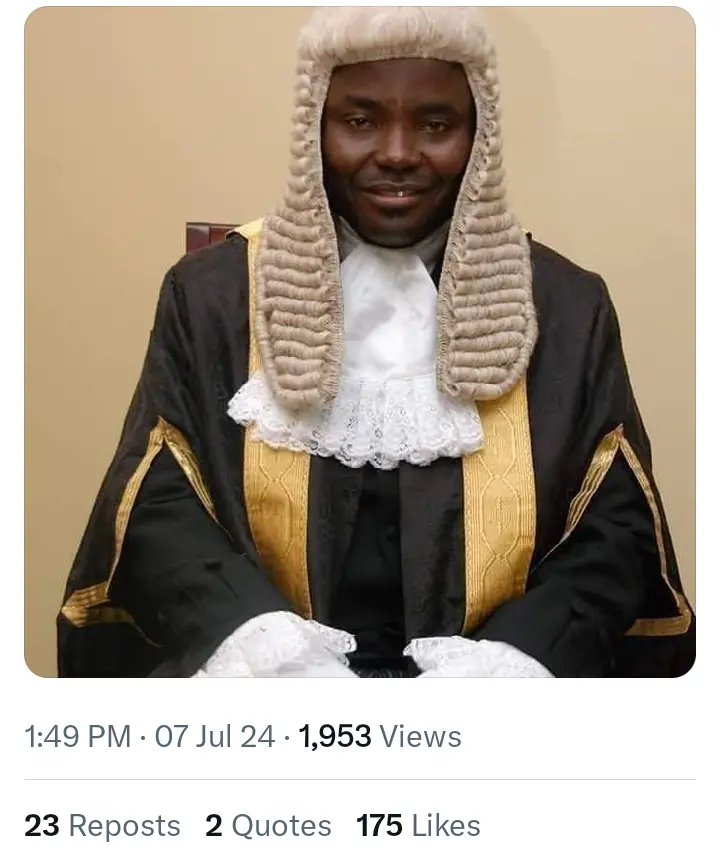The width and height of the screenshot is (720, 864).
Task: Open the Likes list
Action: pos(446,825)
